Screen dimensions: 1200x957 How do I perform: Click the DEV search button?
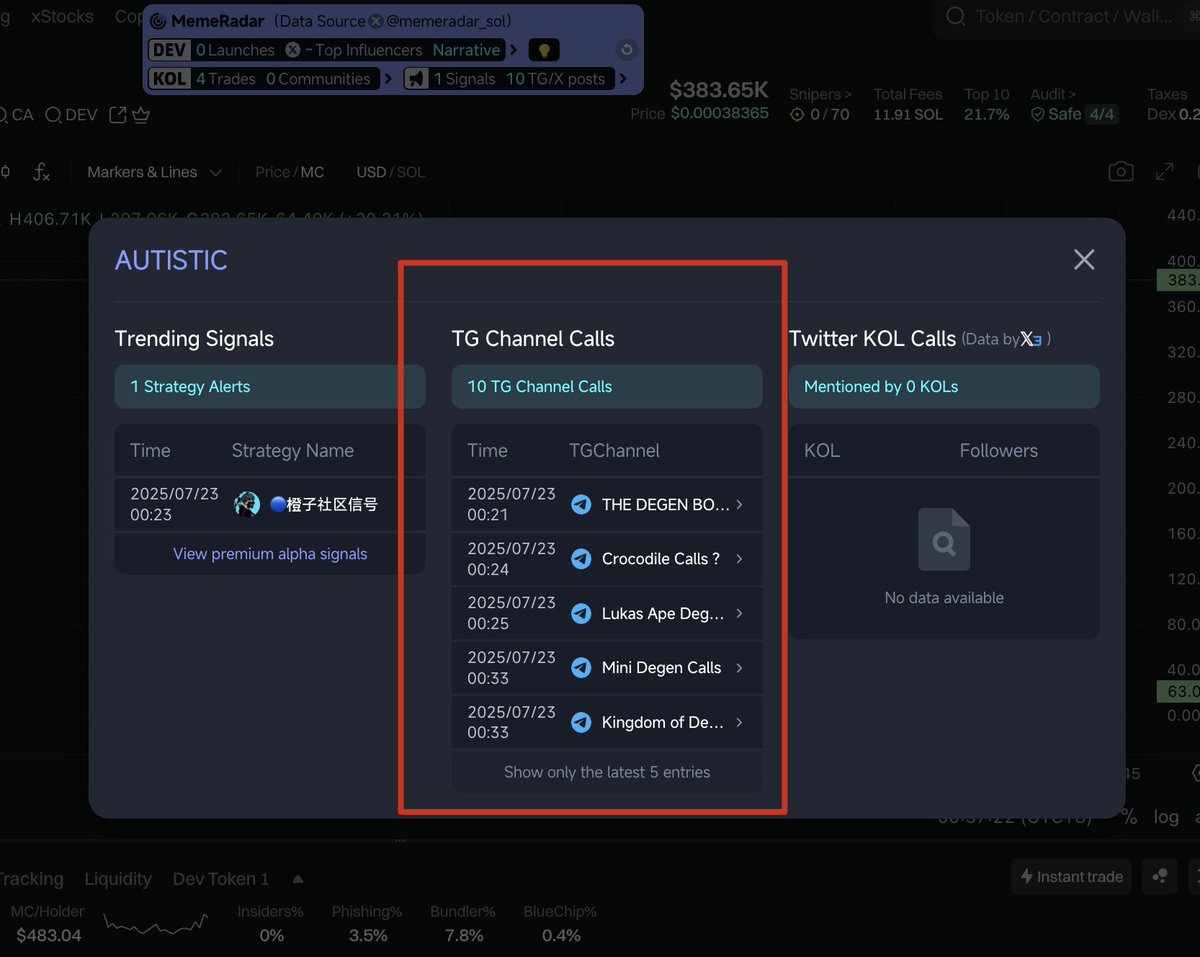[71, 115]
